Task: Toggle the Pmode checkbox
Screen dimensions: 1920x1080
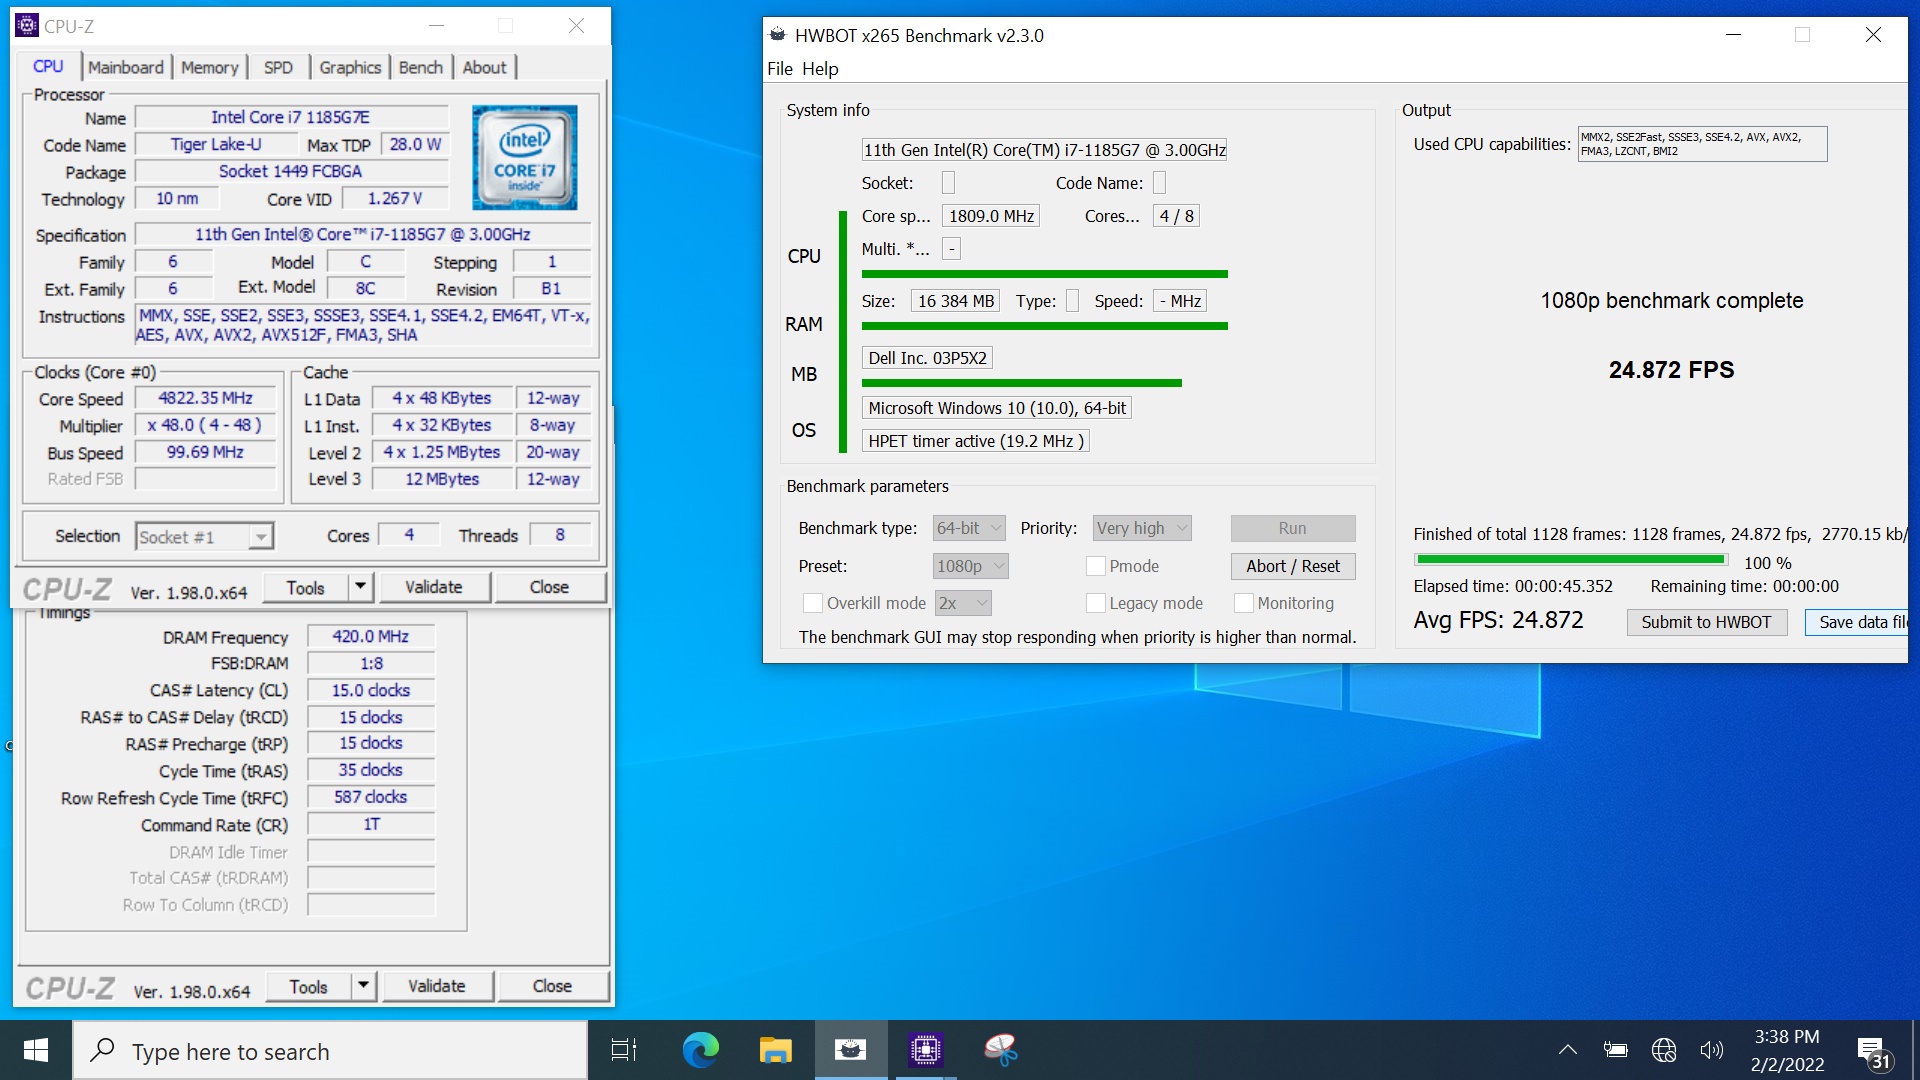Action: pyautogui.click(x=1095, y=566)
